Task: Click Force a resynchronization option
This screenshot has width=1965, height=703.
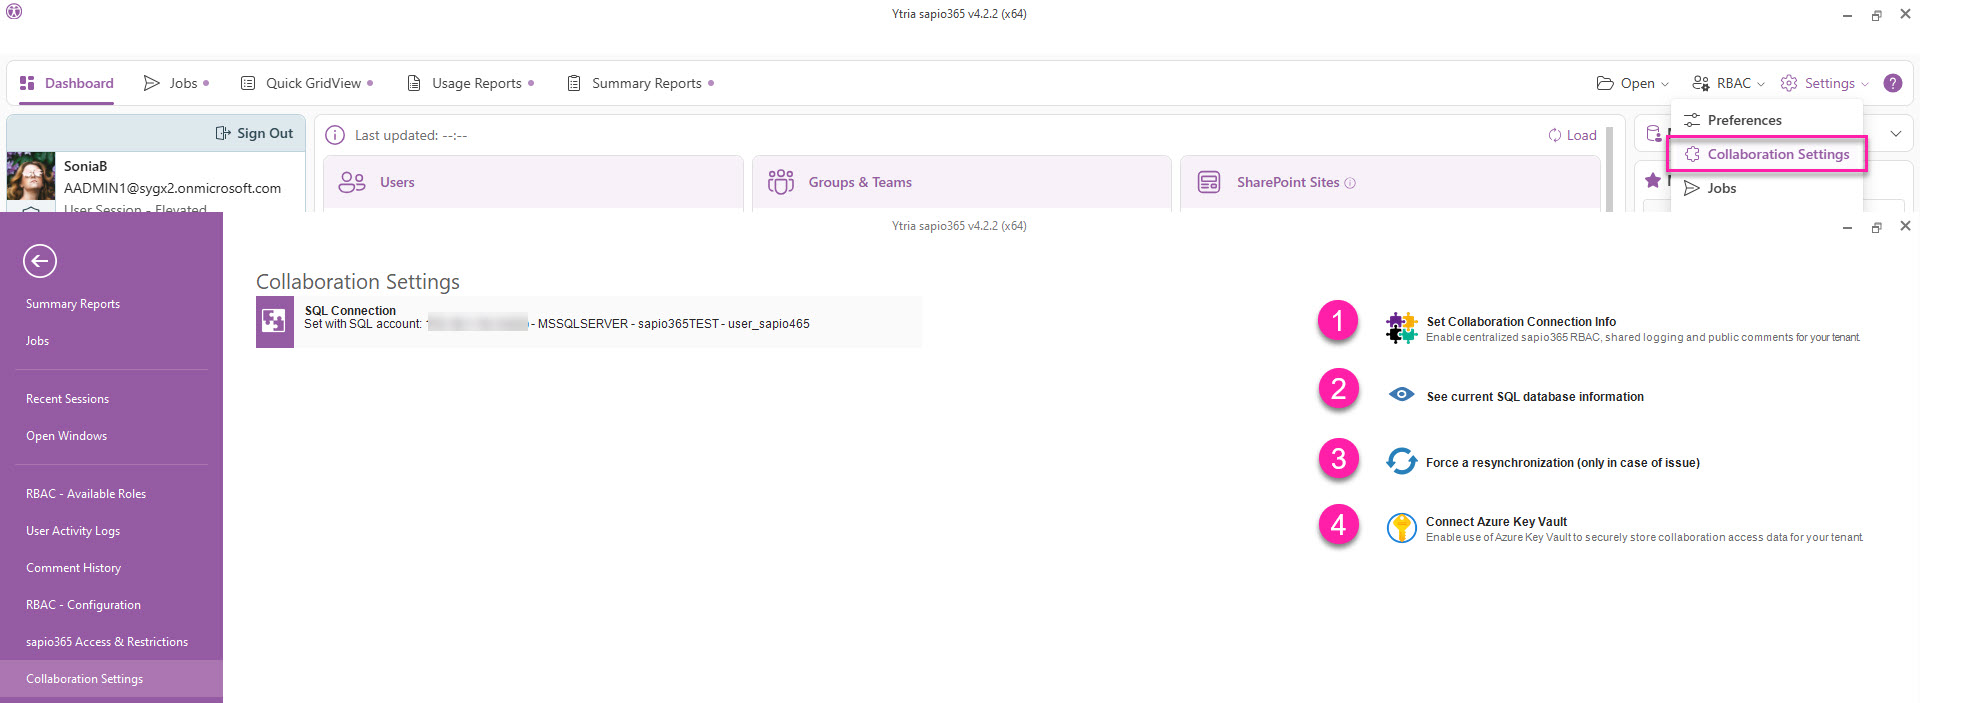Action: (x=1563, y=463)
